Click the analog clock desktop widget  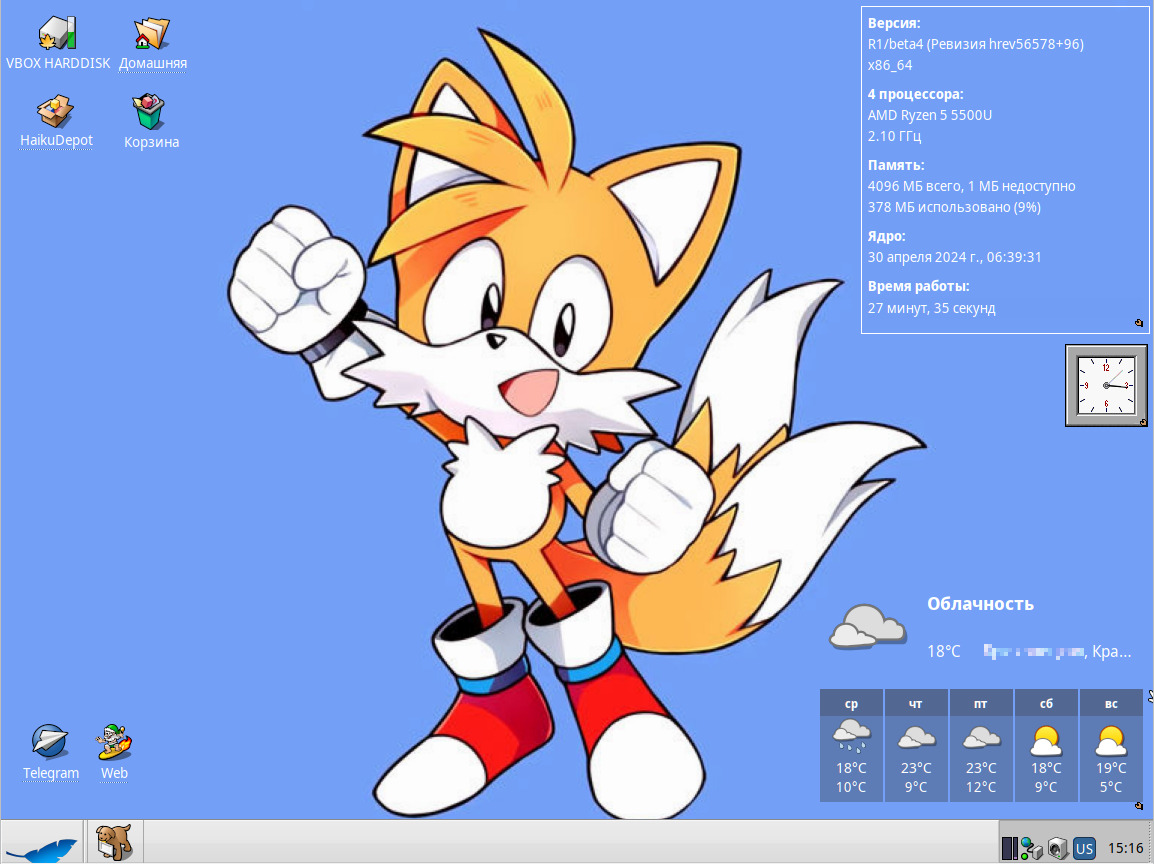click(1106, 385)
